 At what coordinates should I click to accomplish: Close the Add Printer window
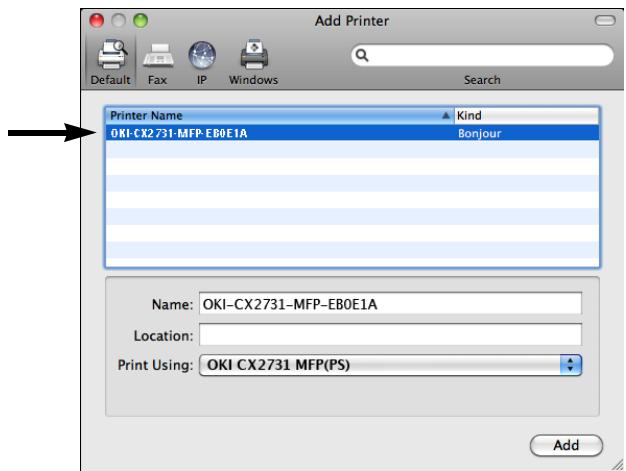97,20
